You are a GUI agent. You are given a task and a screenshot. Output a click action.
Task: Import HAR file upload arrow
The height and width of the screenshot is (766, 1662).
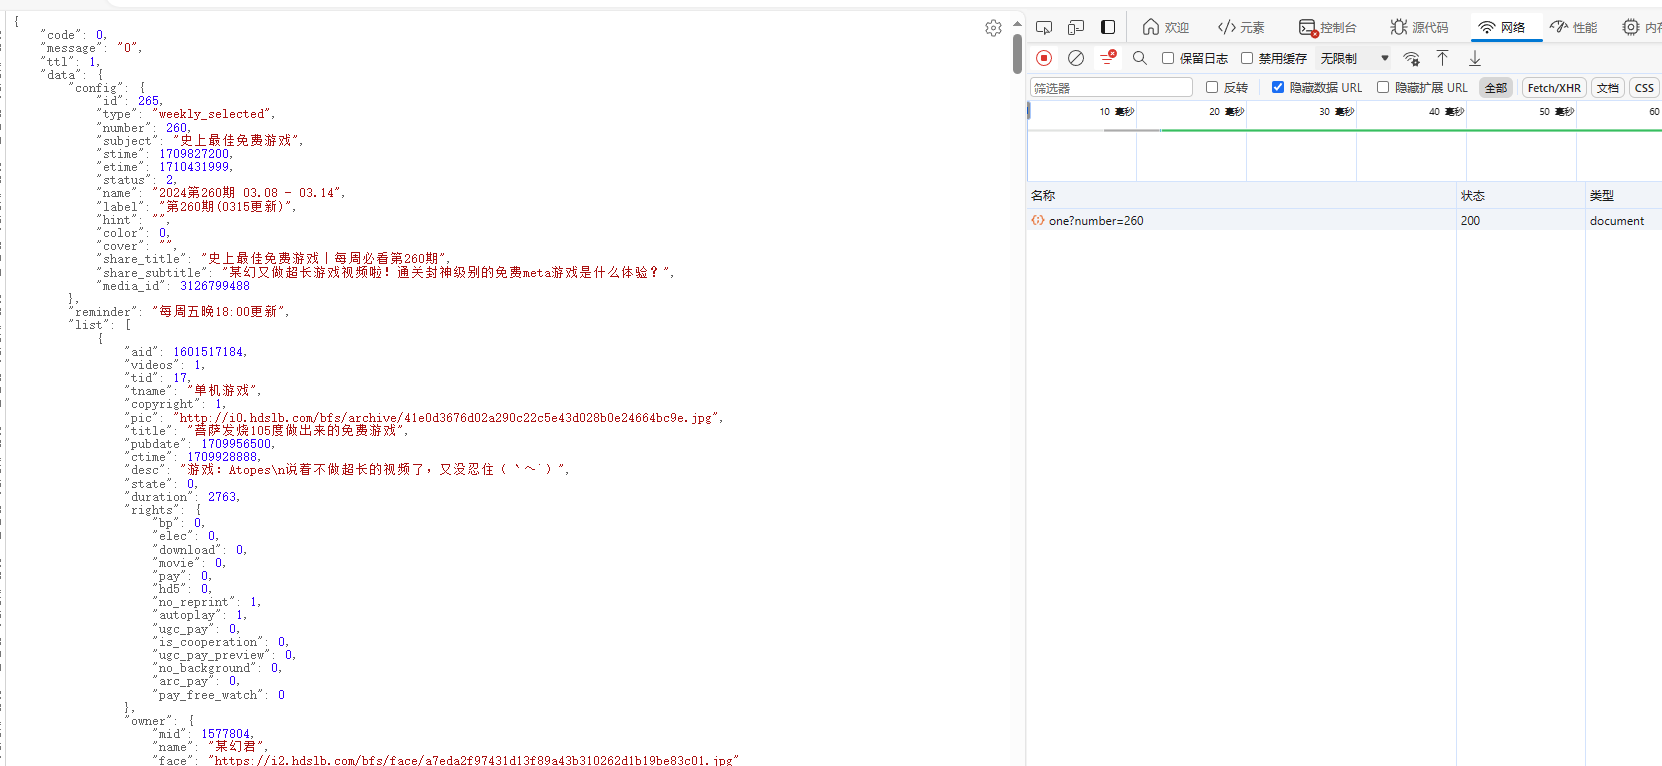(x=1442, y=58)
